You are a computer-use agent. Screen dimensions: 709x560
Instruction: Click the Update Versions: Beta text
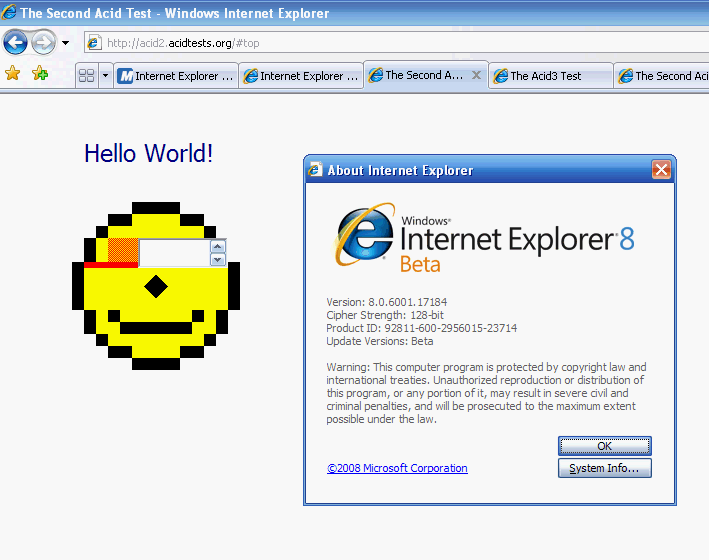[x=379, y=342]
